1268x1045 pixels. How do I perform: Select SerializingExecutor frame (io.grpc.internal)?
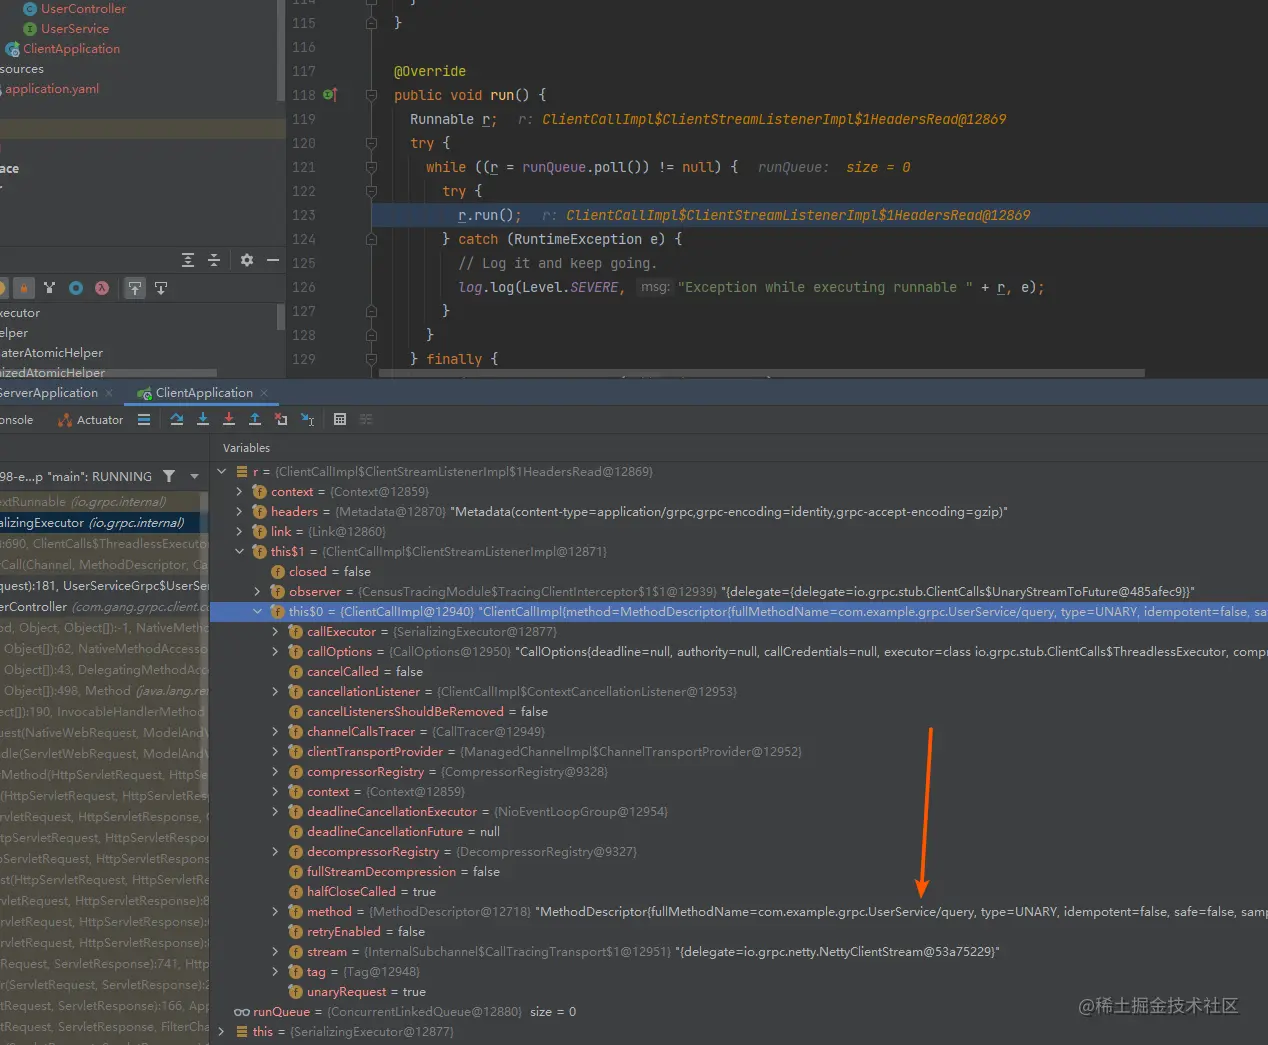click(x=100, y=523)
